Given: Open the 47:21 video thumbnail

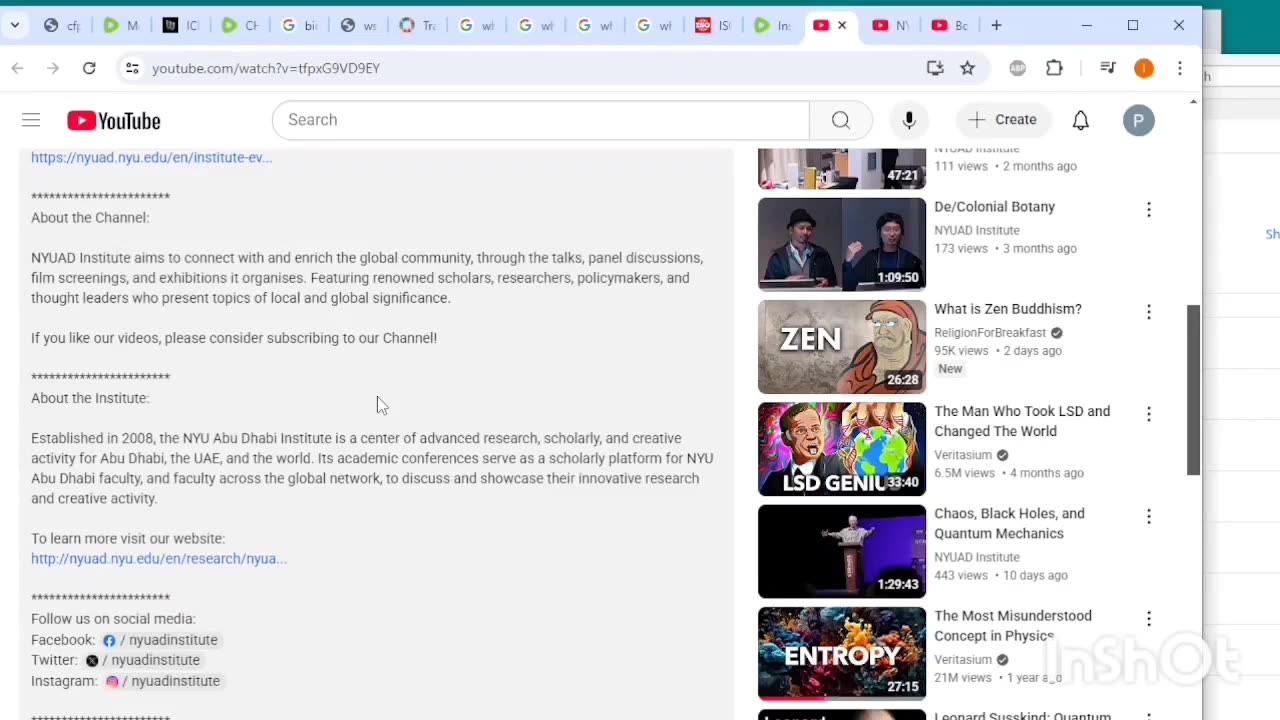Looking at the screenshot, I should [842, 168].
